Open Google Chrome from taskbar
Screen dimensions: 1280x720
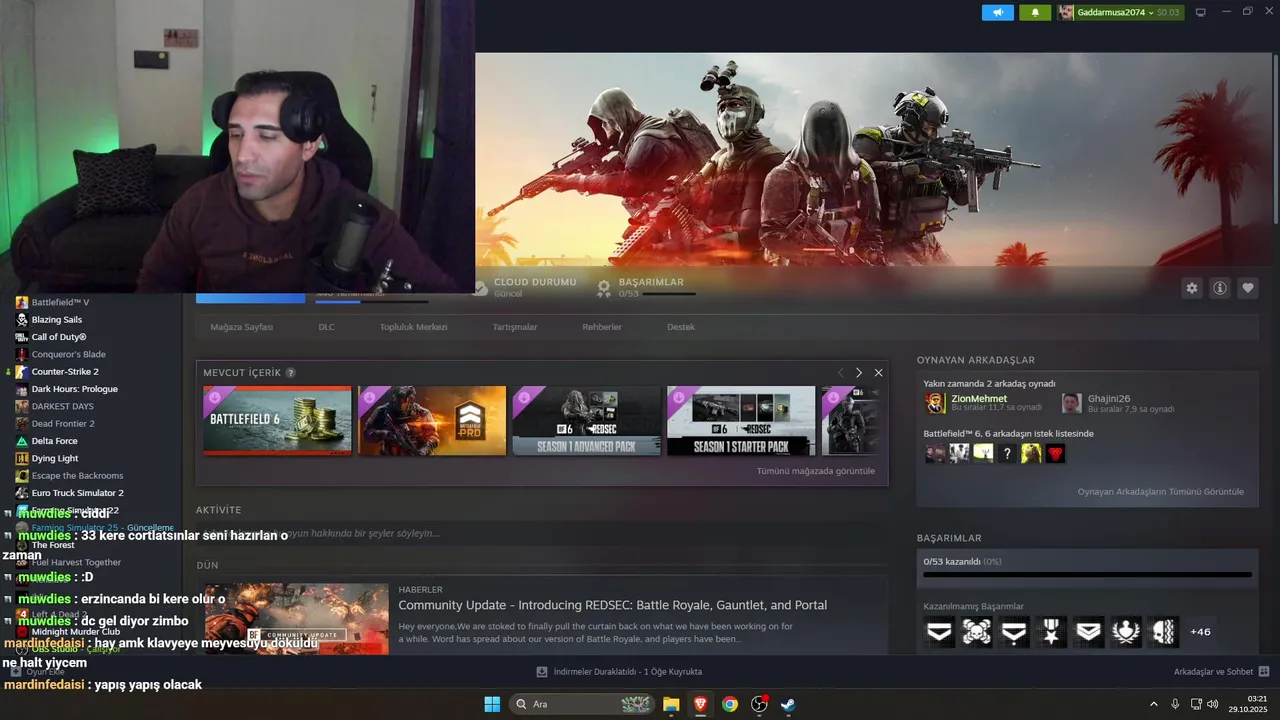[x=730, y=704]
